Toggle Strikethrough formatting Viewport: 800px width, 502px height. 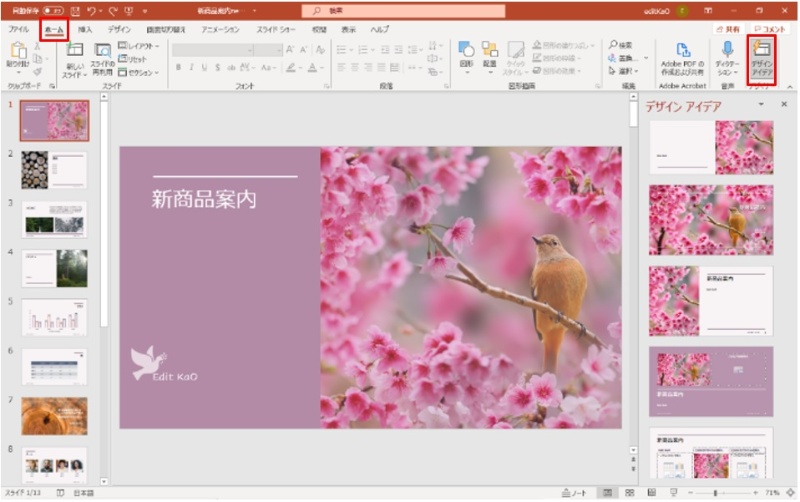[231, 67]
